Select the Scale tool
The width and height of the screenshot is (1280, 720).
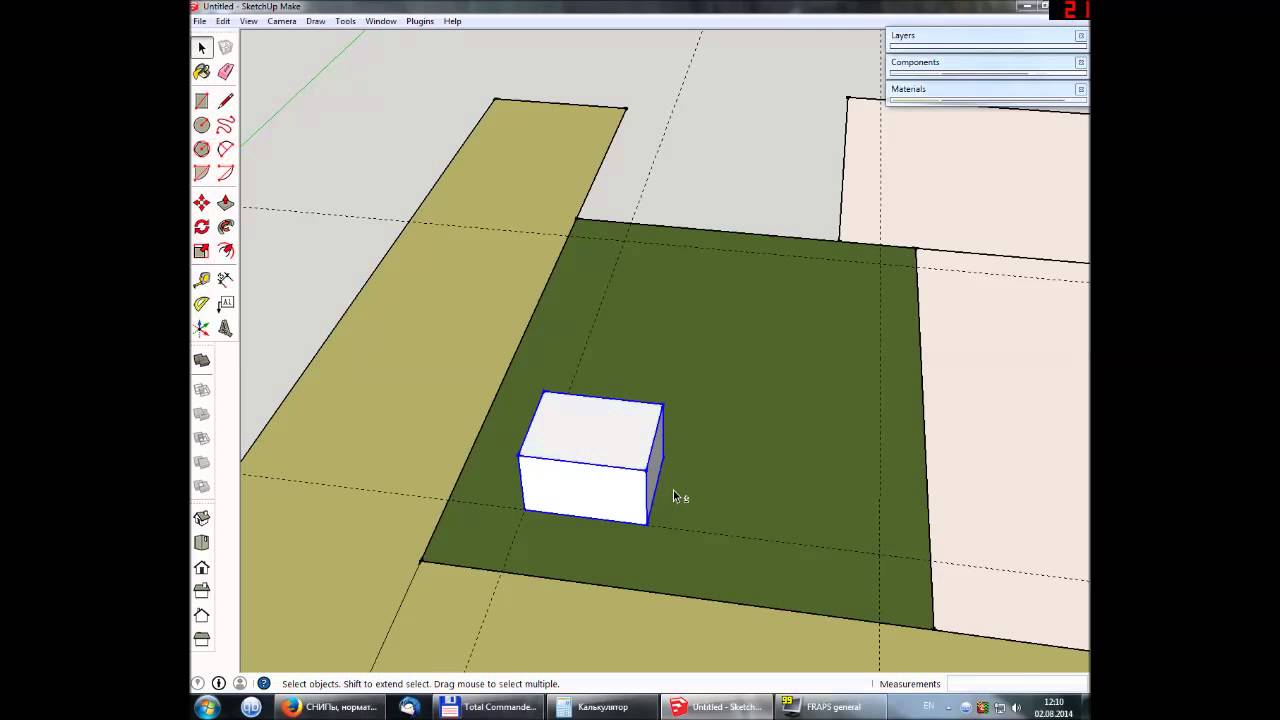202,251
